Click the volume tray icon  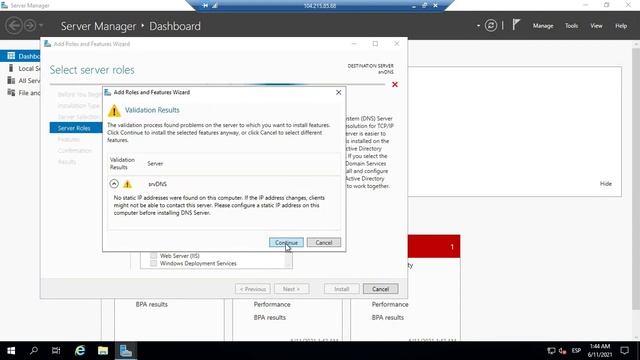[x=562, y=351]
